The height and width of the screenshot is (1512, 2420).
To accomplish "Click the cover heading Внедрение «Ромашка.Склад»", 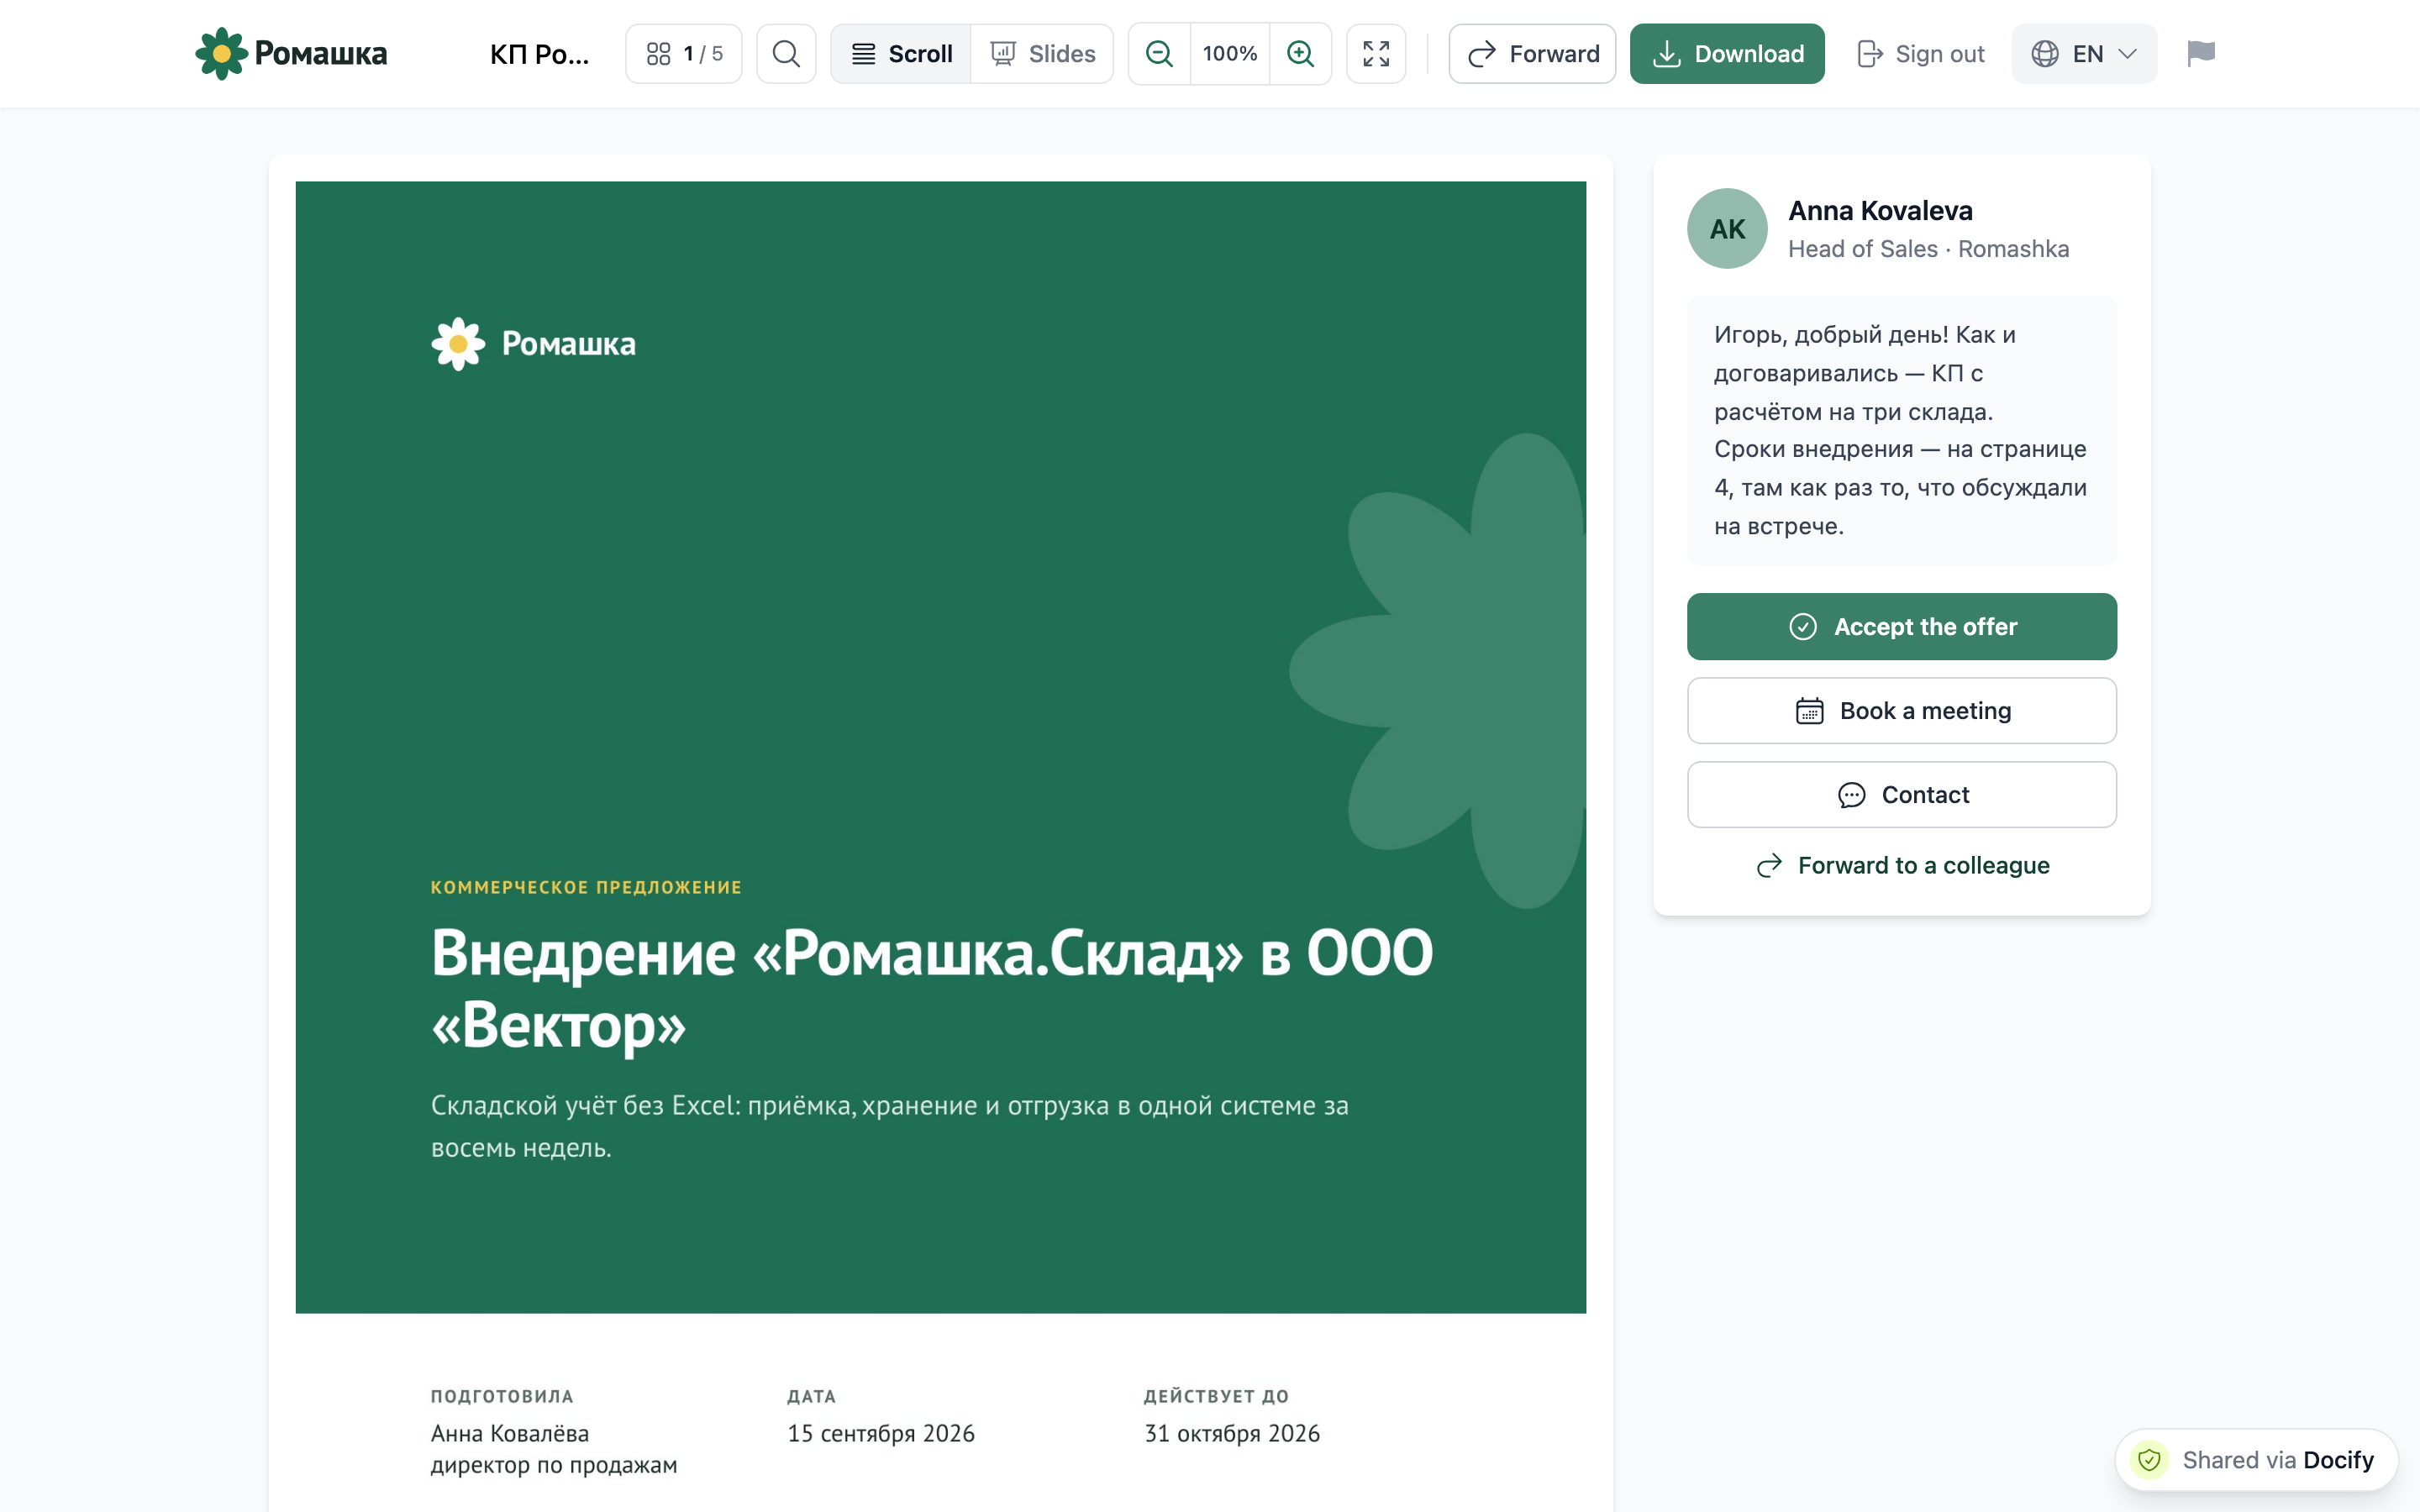I will click(x=932, y=988).
